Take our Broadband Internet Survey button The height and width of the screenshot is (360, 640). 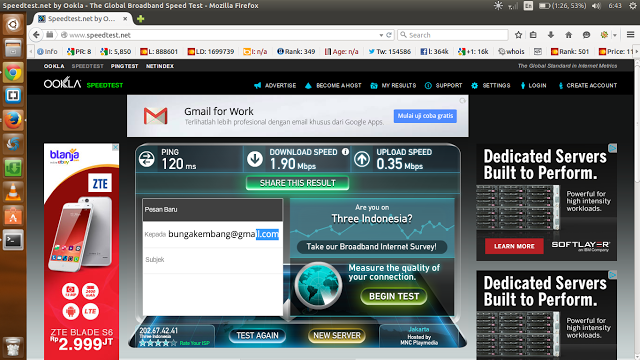(371, 247)
